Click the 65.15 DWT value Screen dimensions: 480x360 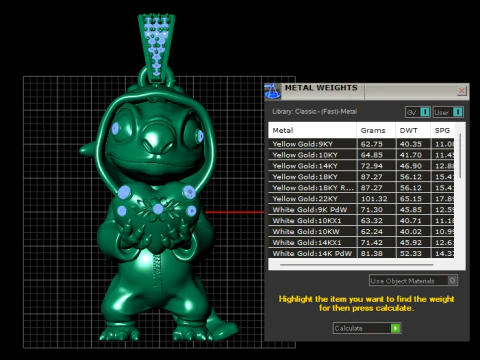point(411,199)
